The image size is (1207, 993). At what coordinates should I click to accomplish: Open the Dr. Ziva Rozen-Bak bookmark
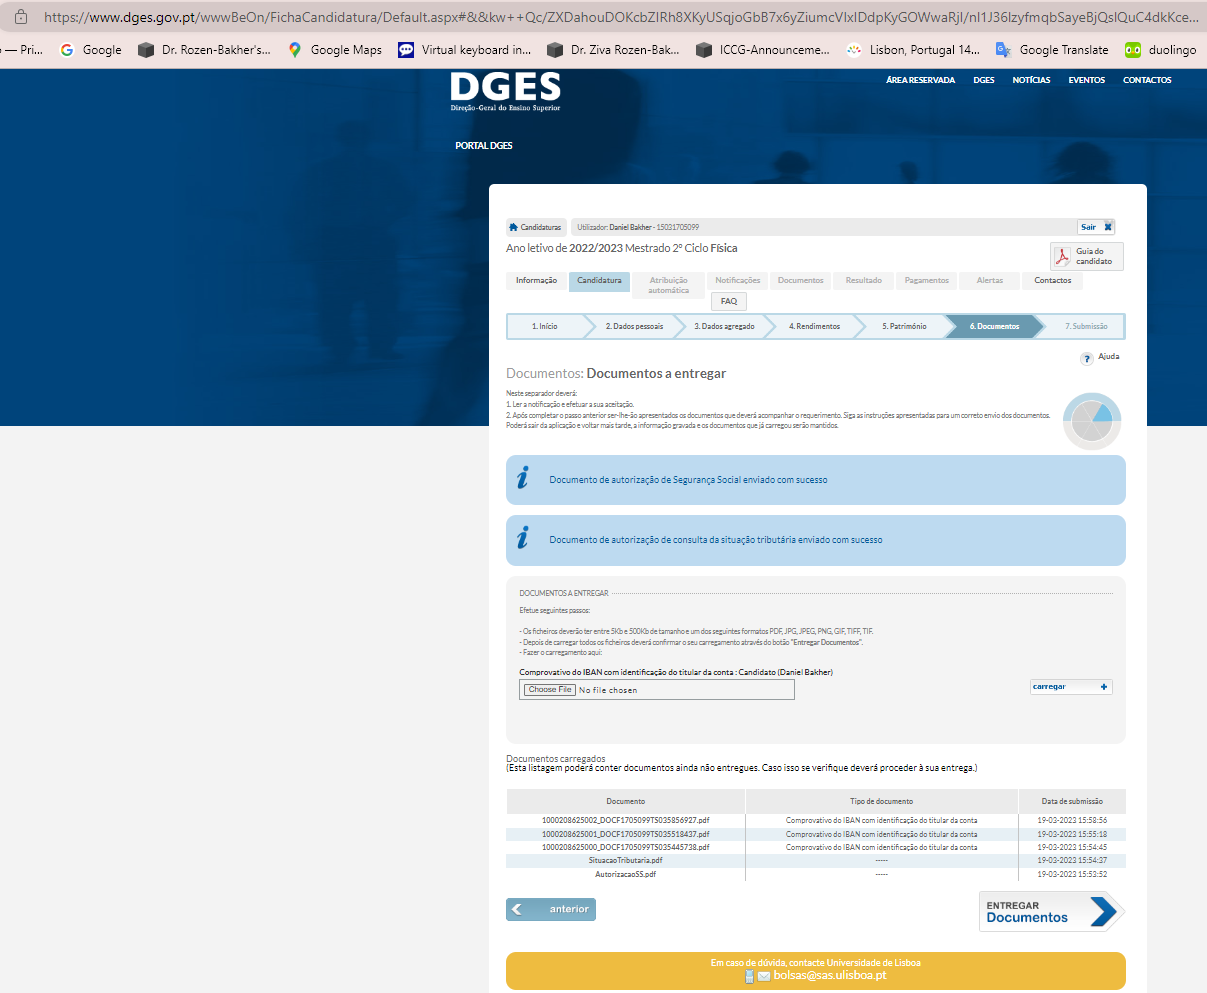[614, 49]
